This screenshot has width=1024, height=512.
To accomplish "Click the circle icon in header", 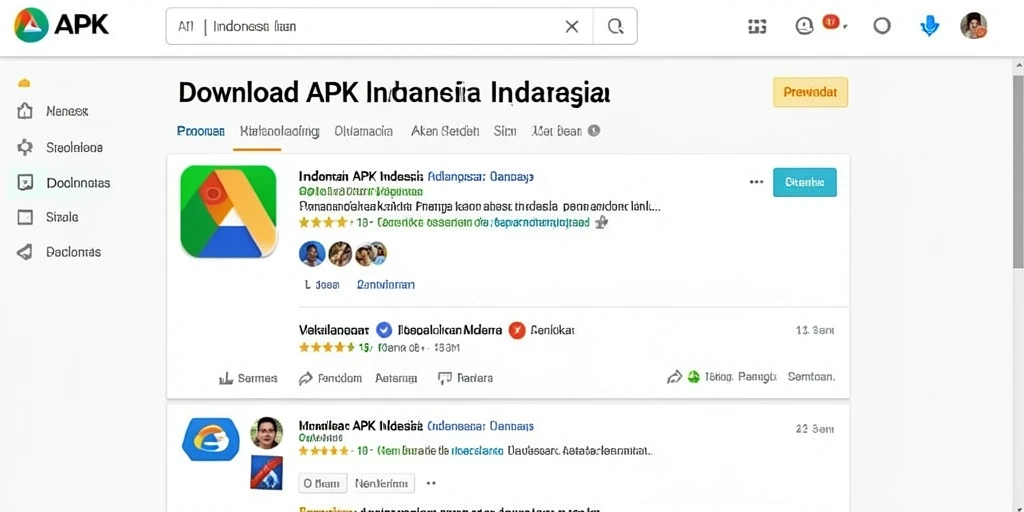I will (882, 26).
